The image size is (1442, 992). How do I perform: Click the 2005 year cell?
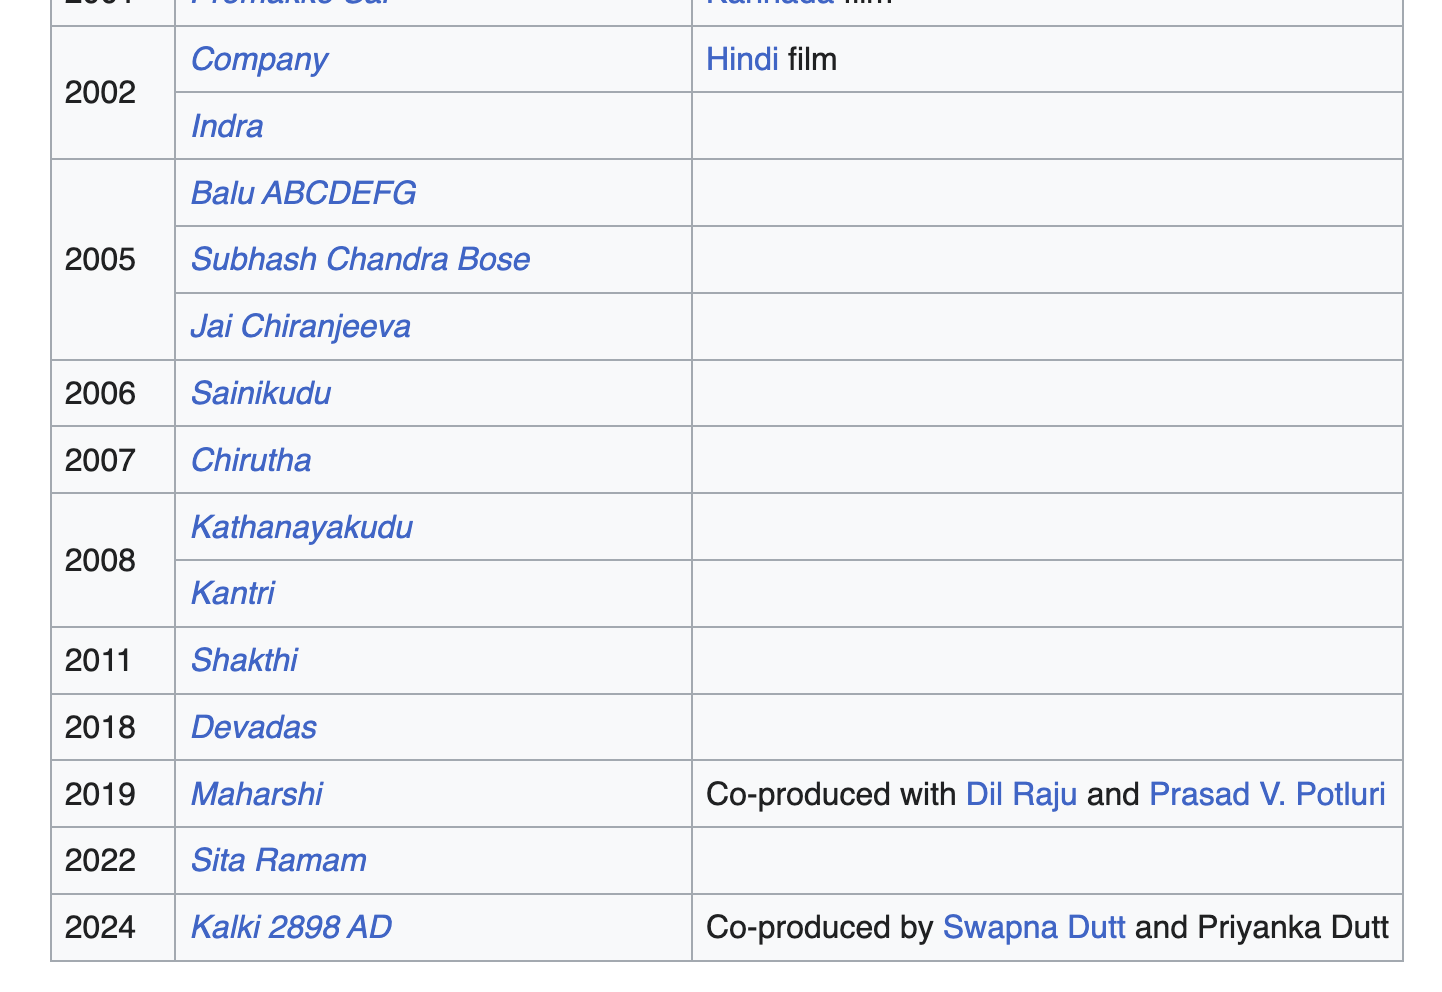click(100, 260)
